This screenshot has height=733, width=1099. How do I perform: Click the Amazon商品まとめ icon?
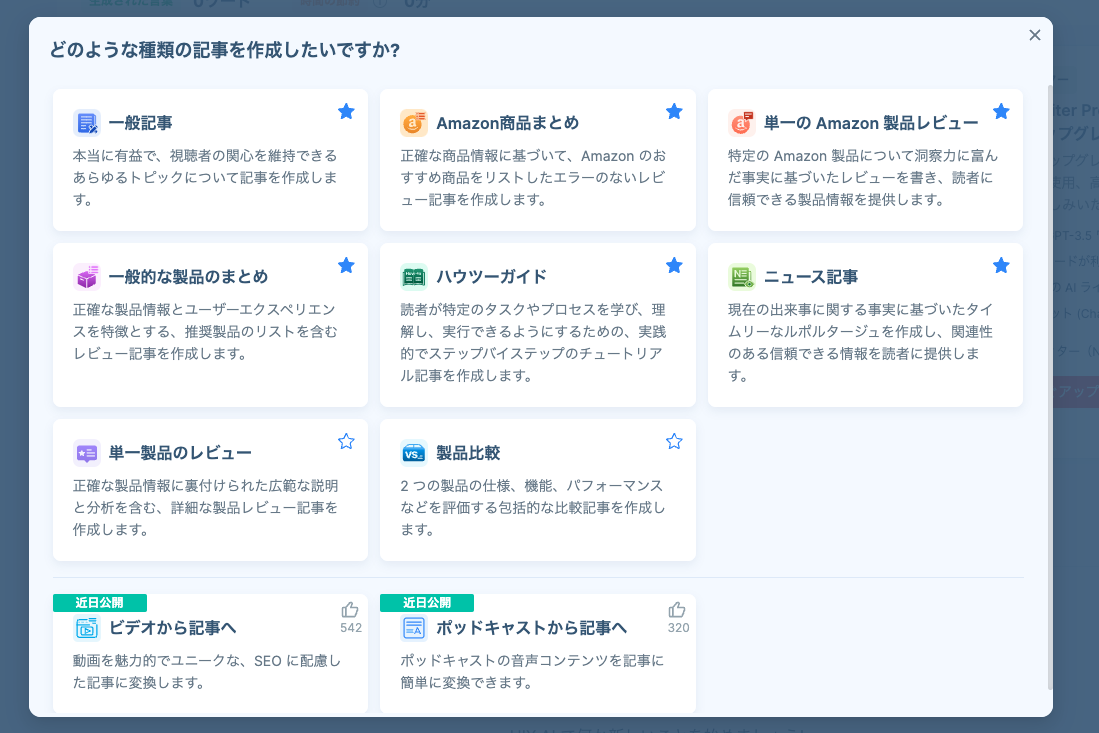[414, 123]
